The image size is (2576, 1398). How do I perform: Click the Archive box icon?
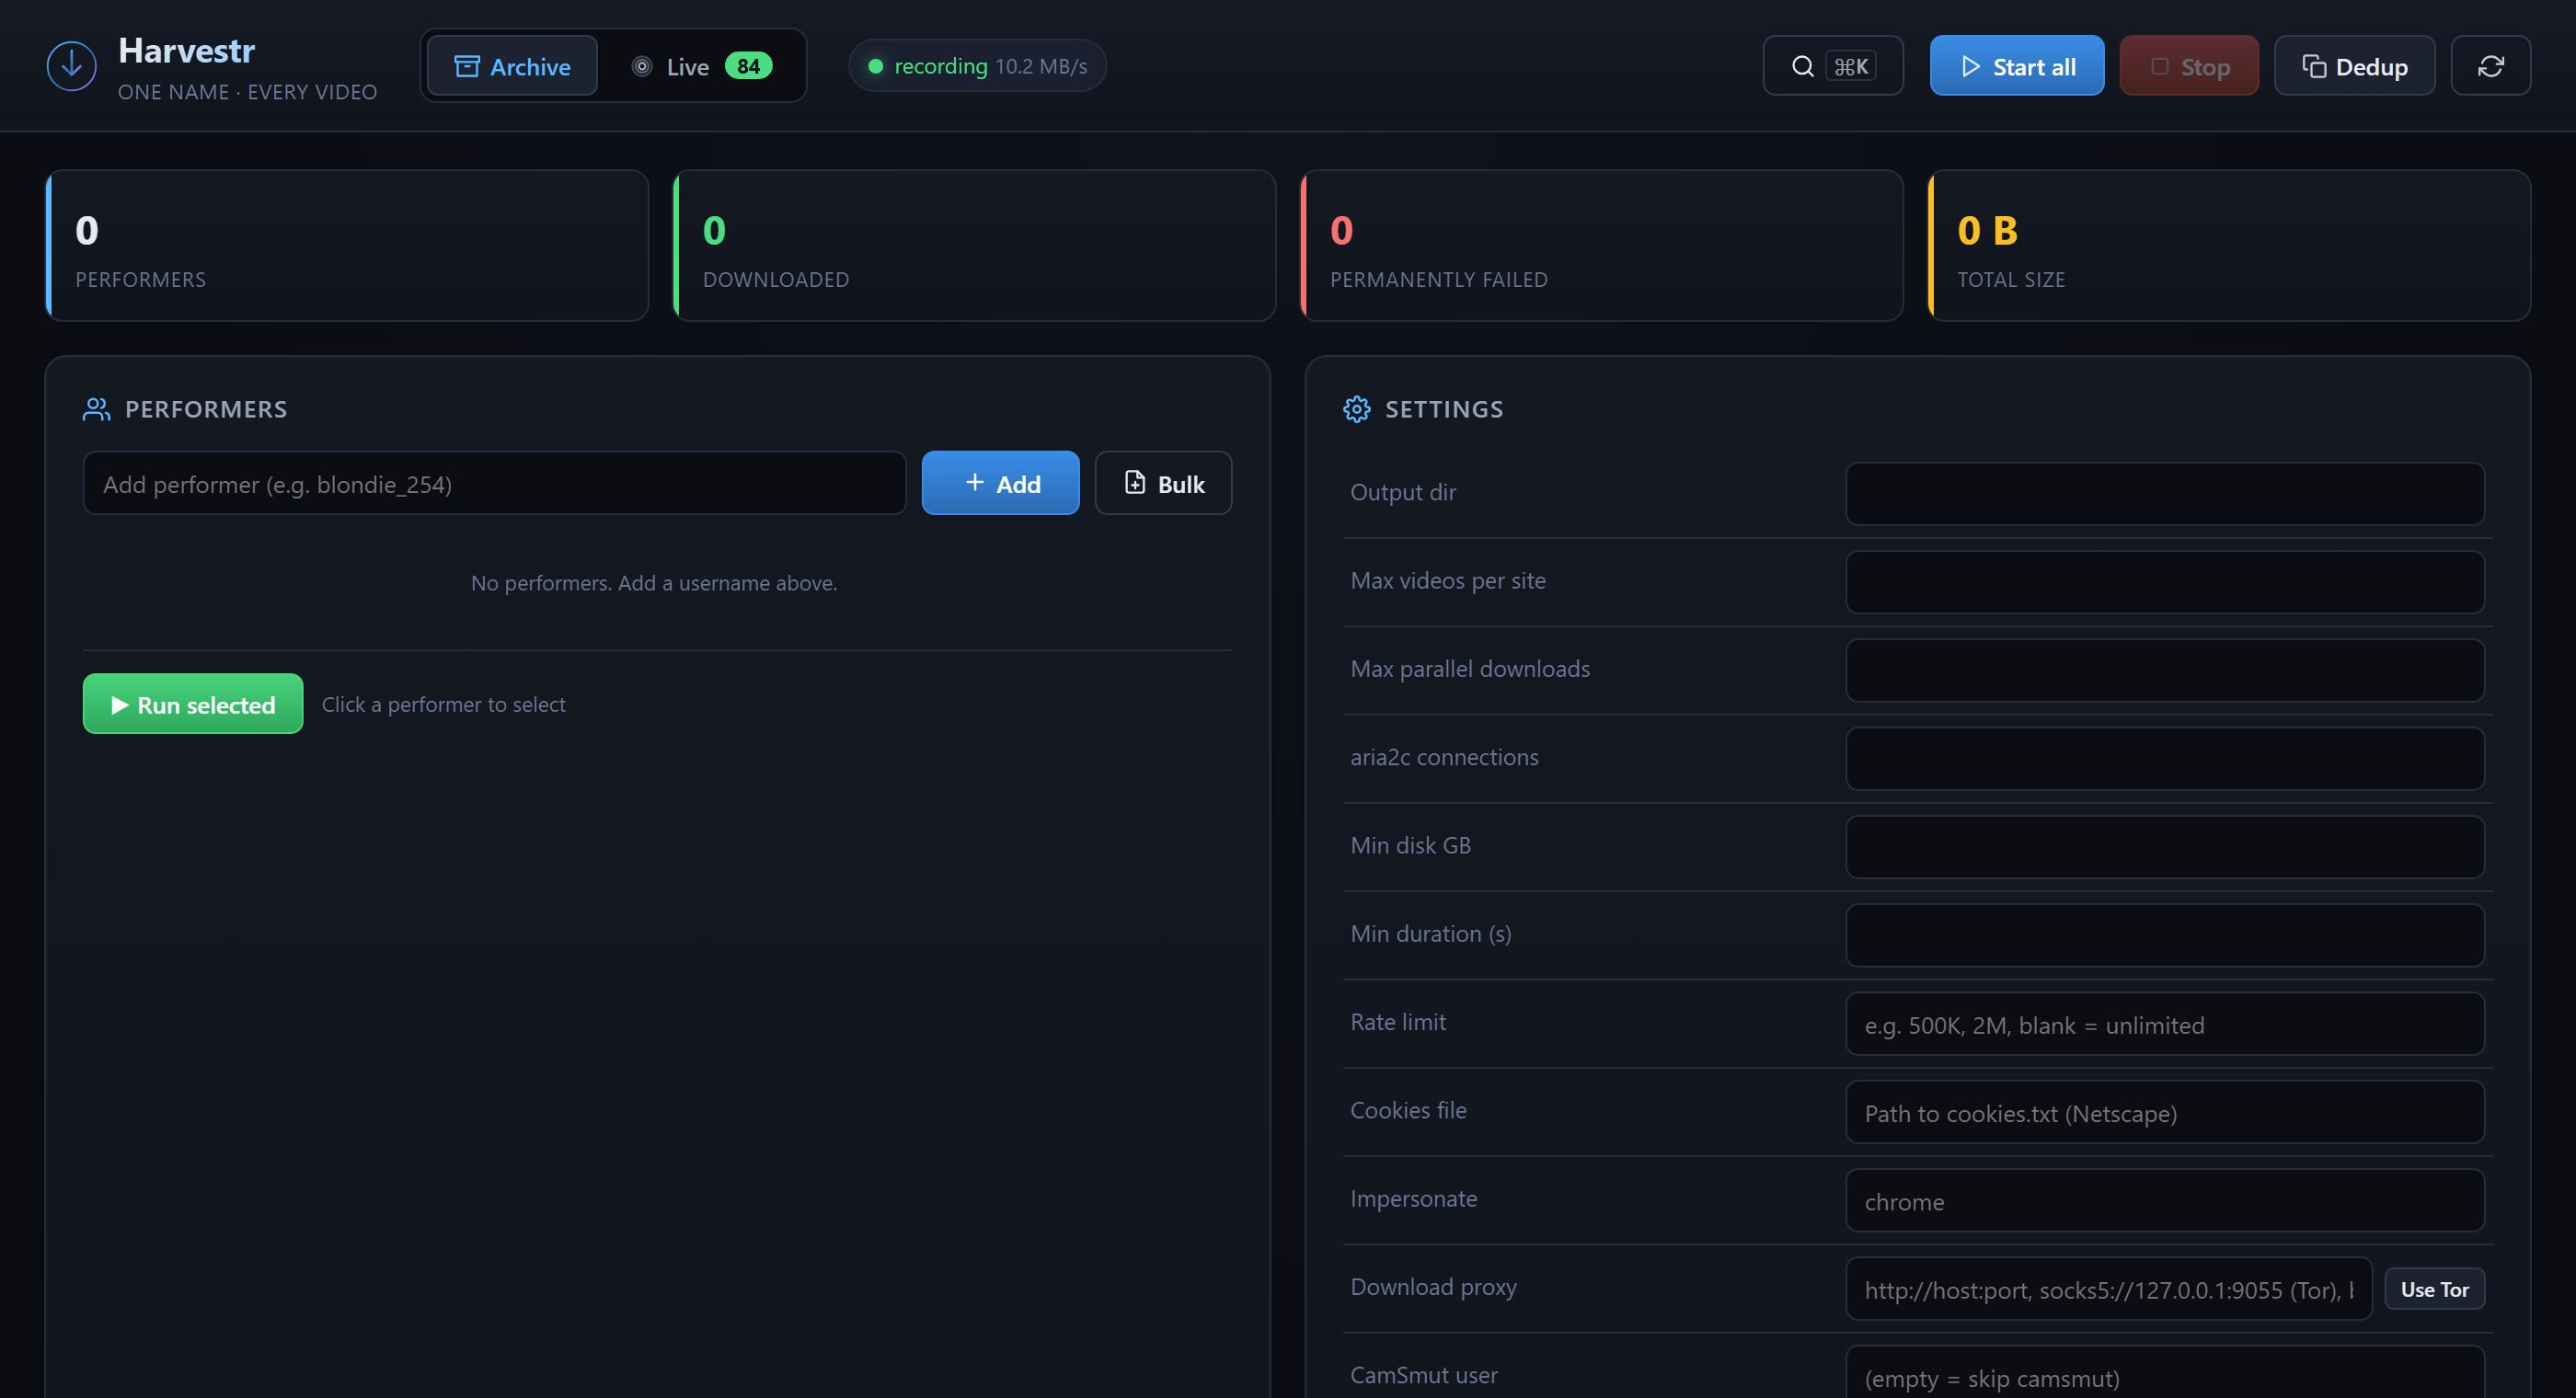coord(467,66)
